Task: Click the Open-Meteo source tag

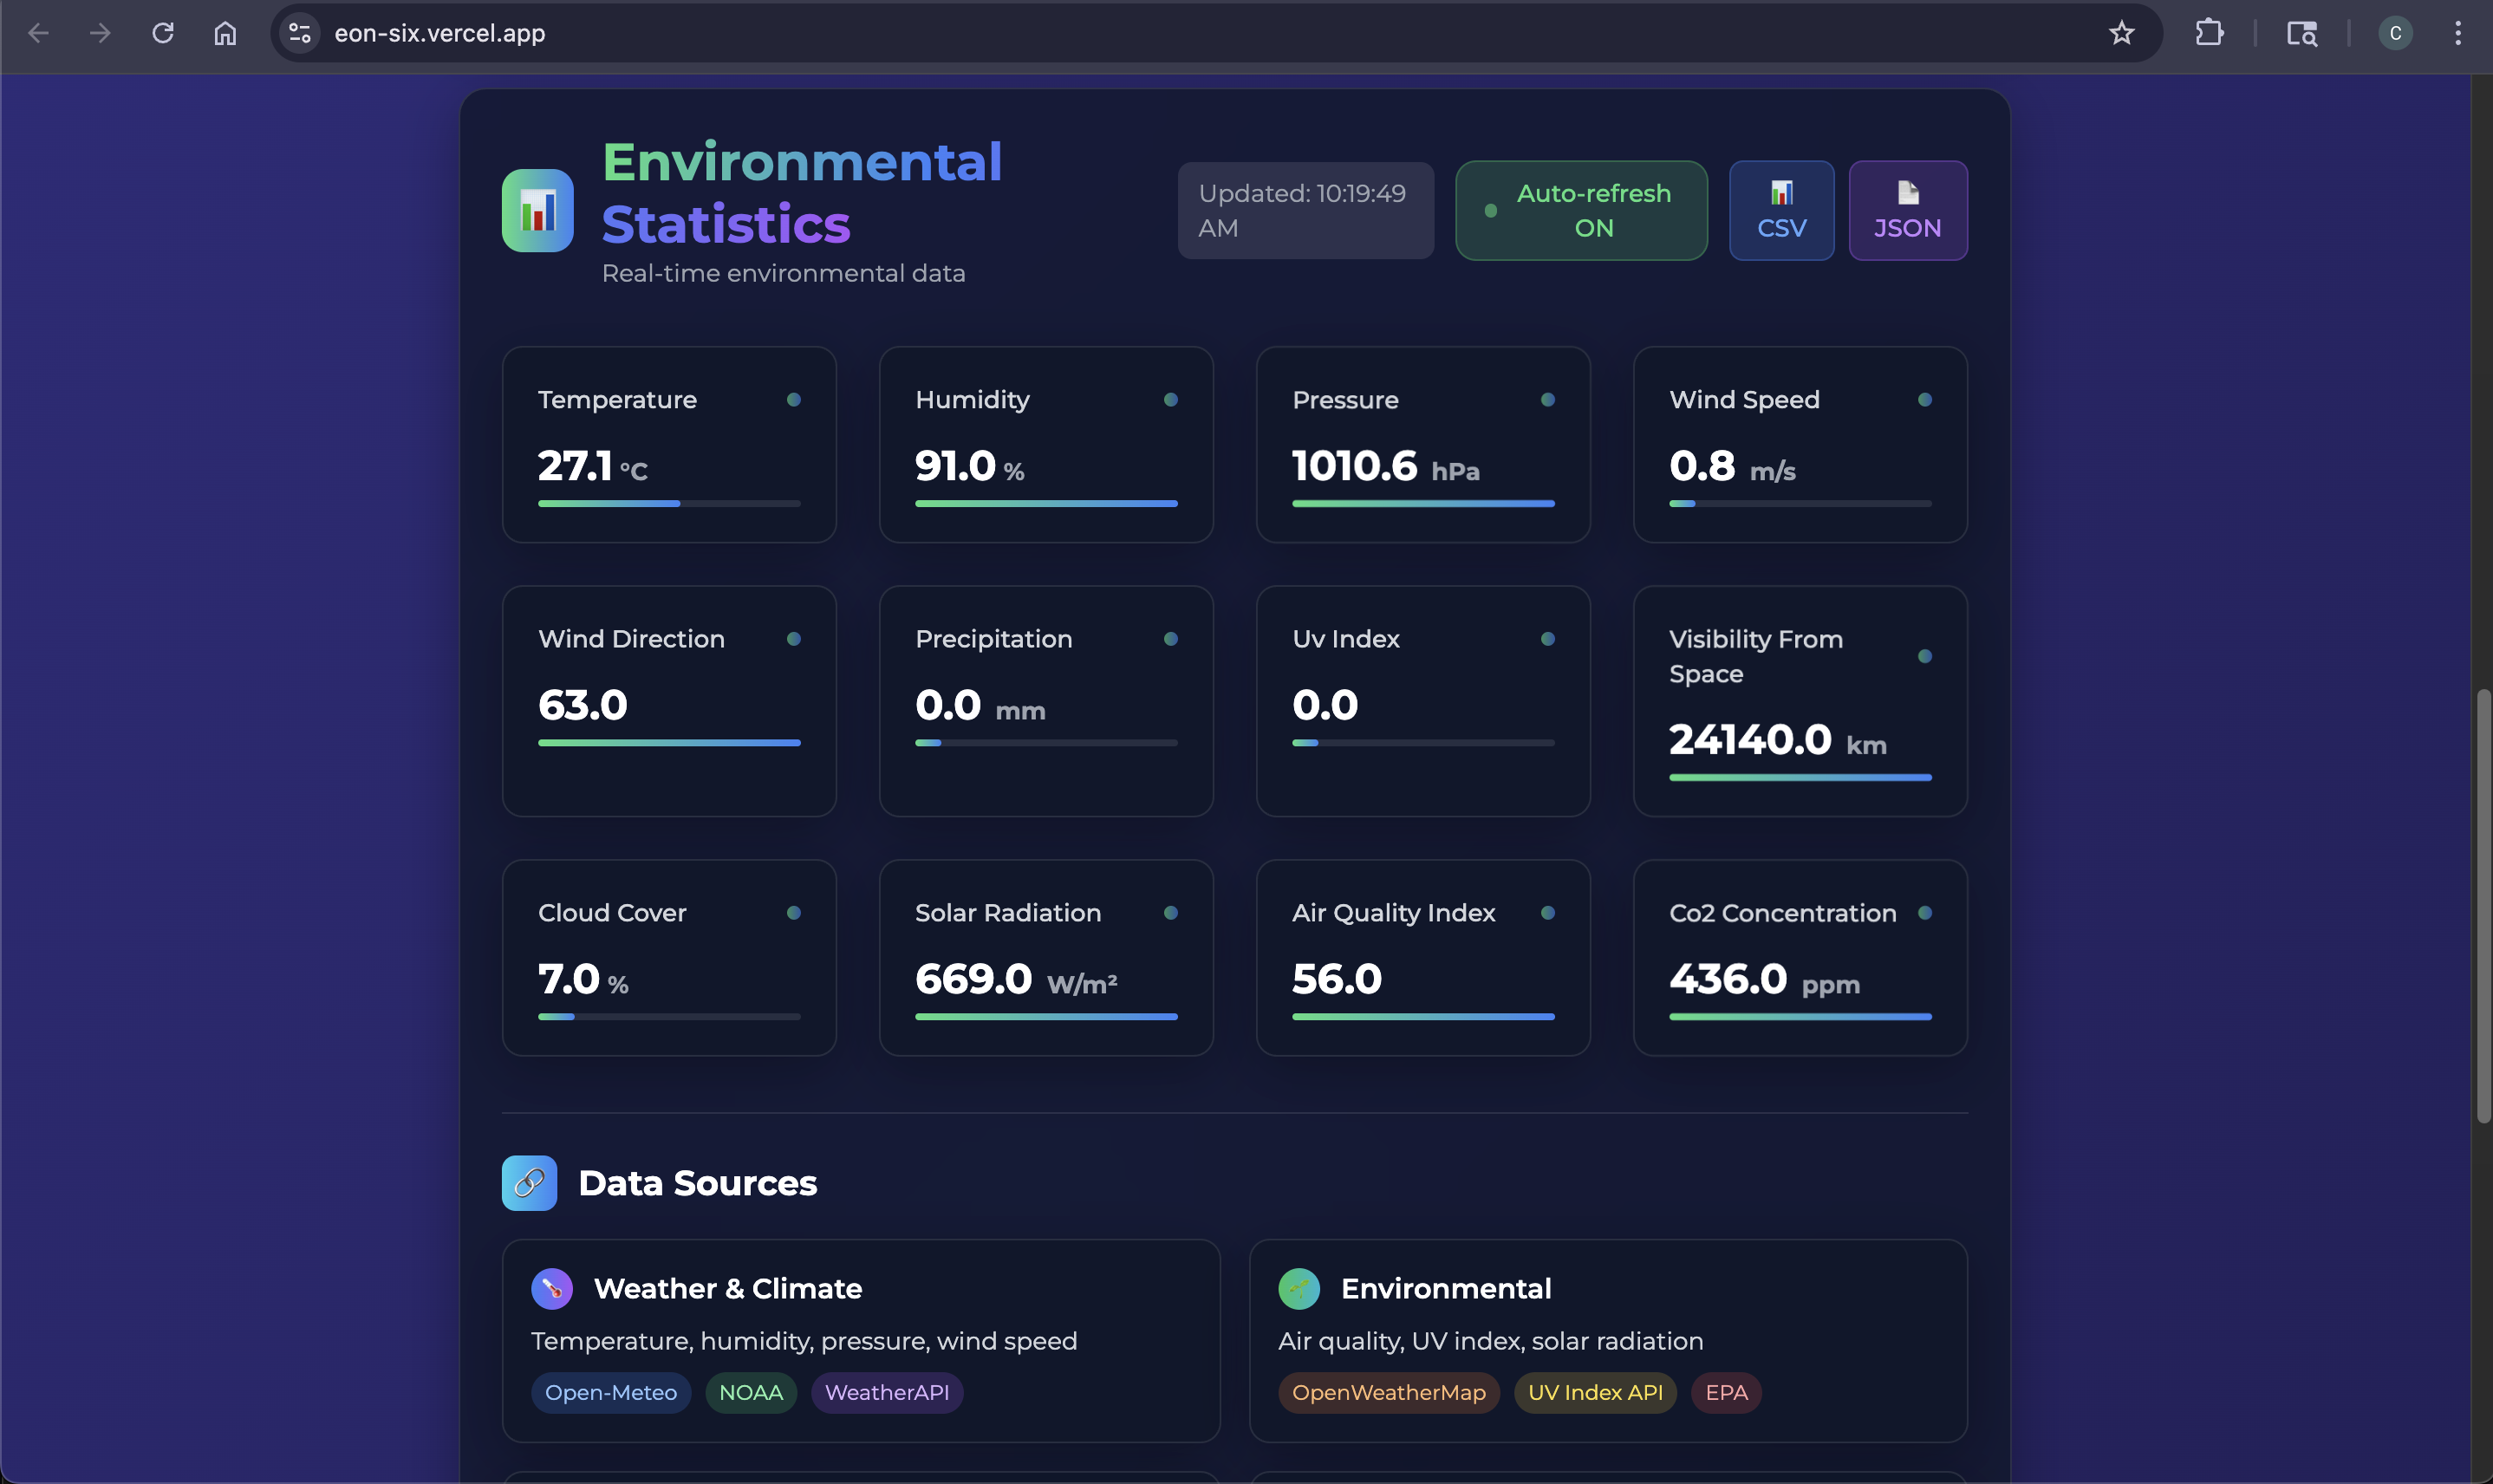Action: pyautogui.click(x=610, y=1392)
